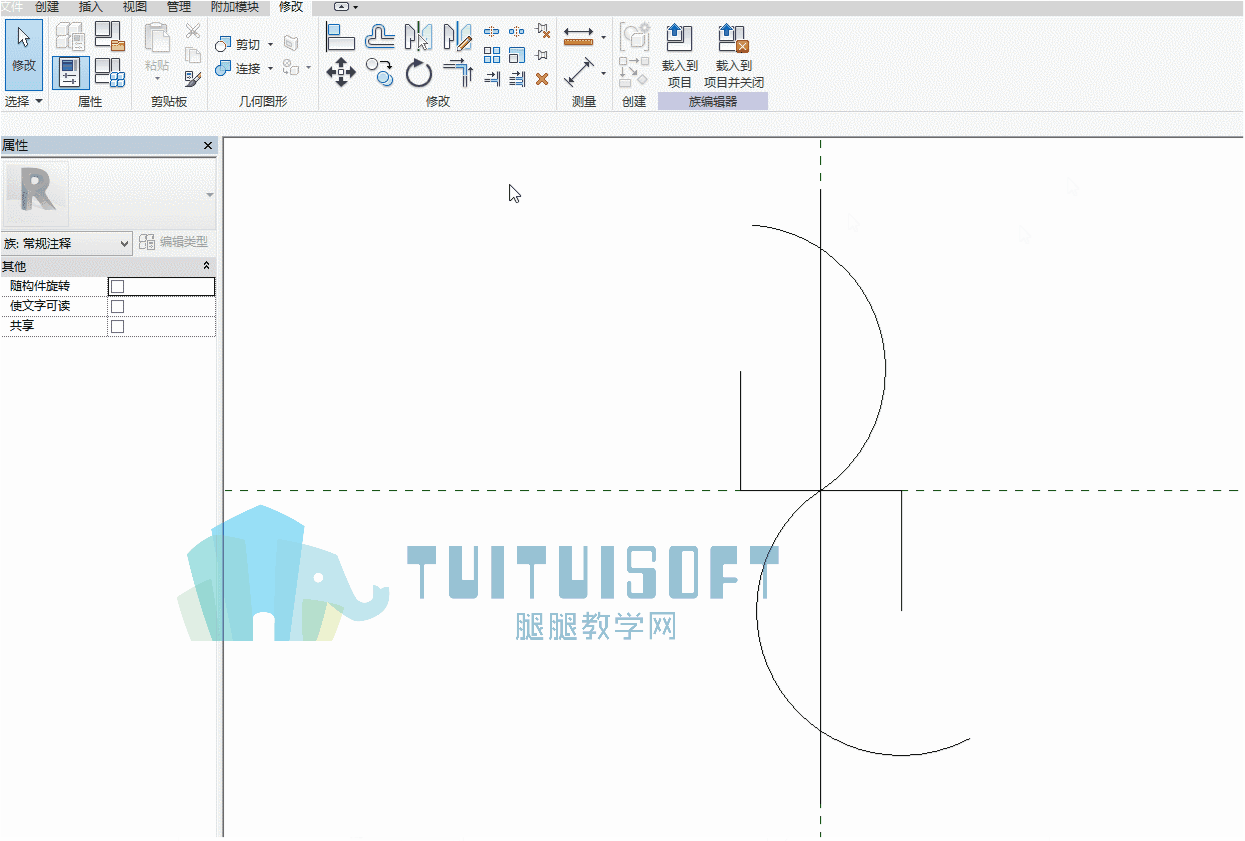1245x841 pixels.
Task: Close the 属性 palette
Action: tap(208, 146)
